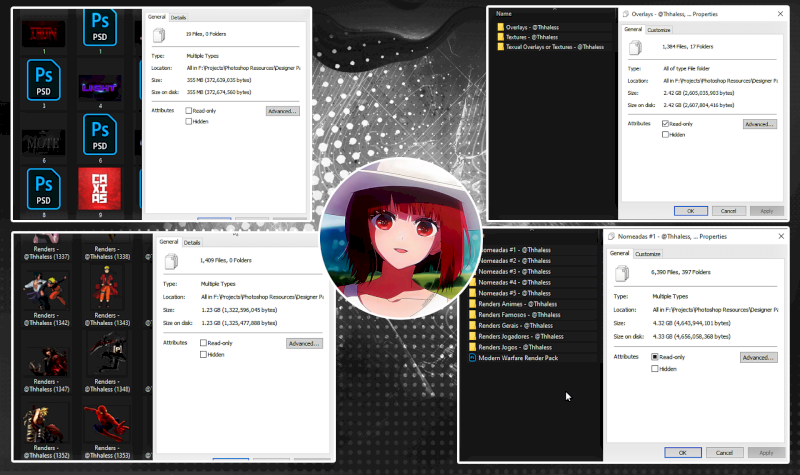The width and height of the screenshot is (800, 475).
Task: Click the Renders Jogadores folder icon
Action: (473, 335)
